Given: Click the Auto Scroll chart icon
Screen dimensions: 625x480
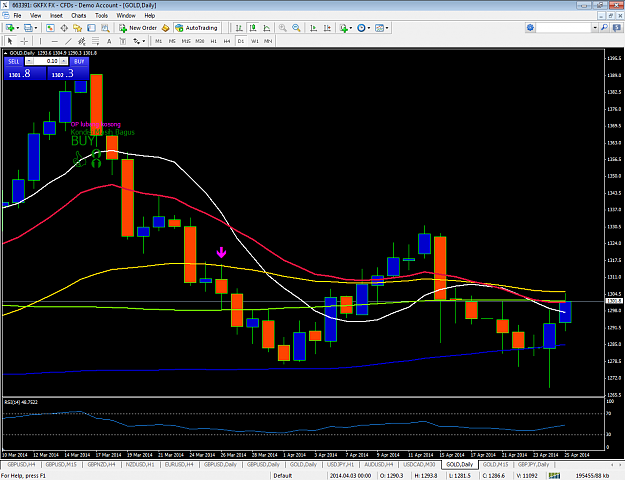Looking at the screenshot, I should 314,28.
